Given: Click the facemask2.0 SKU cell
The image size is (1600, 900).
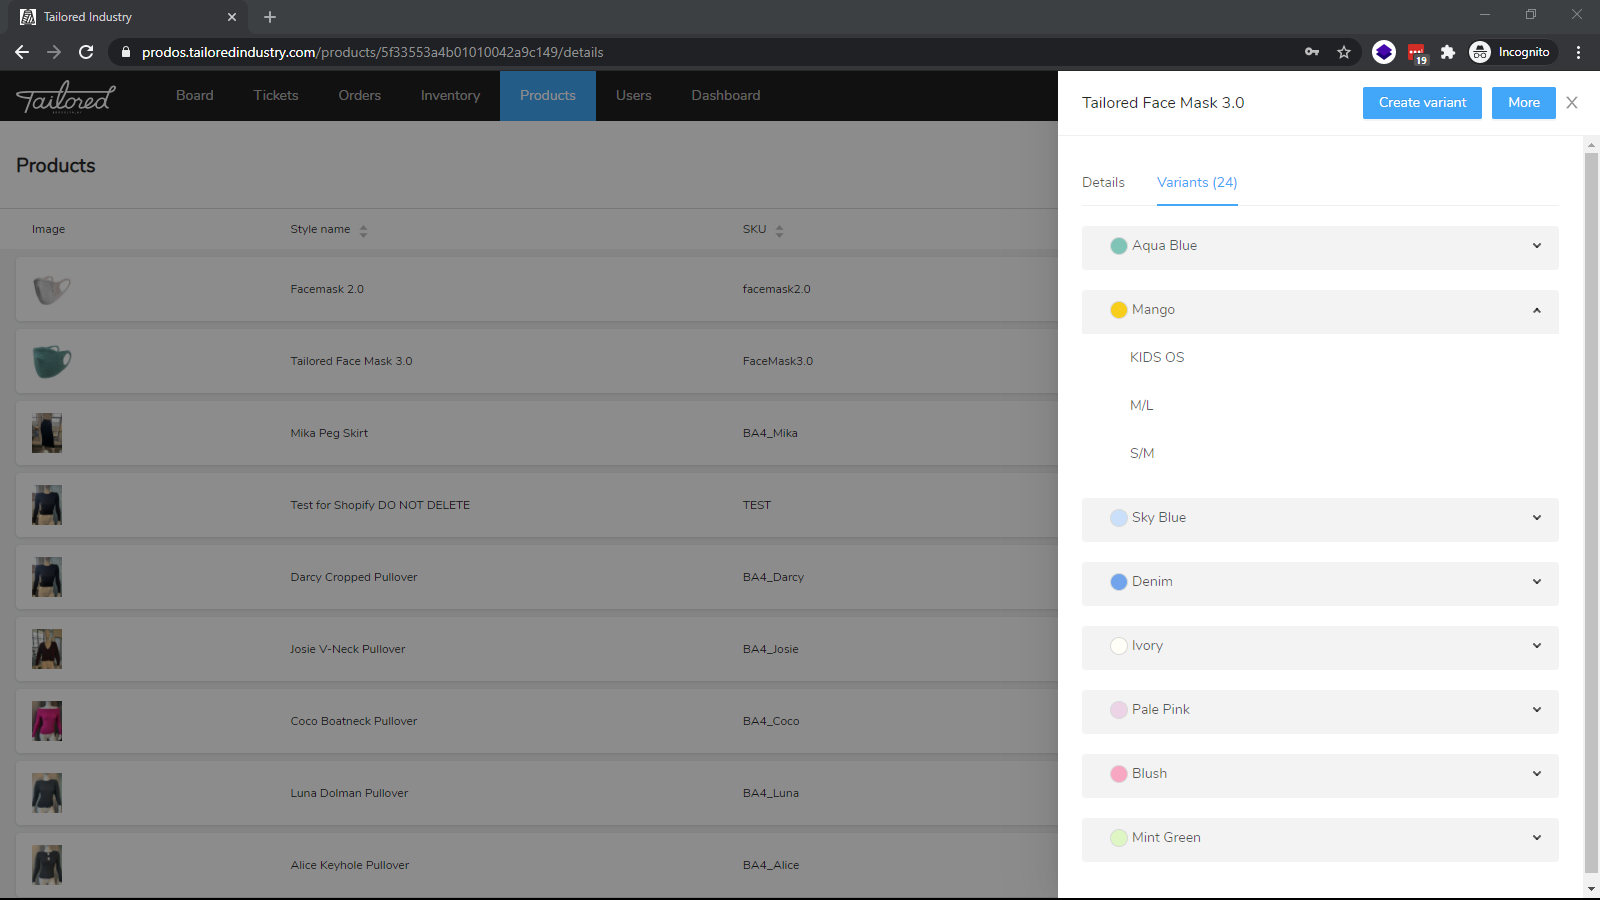Looking at the screenshot, I should click(776, 290).
